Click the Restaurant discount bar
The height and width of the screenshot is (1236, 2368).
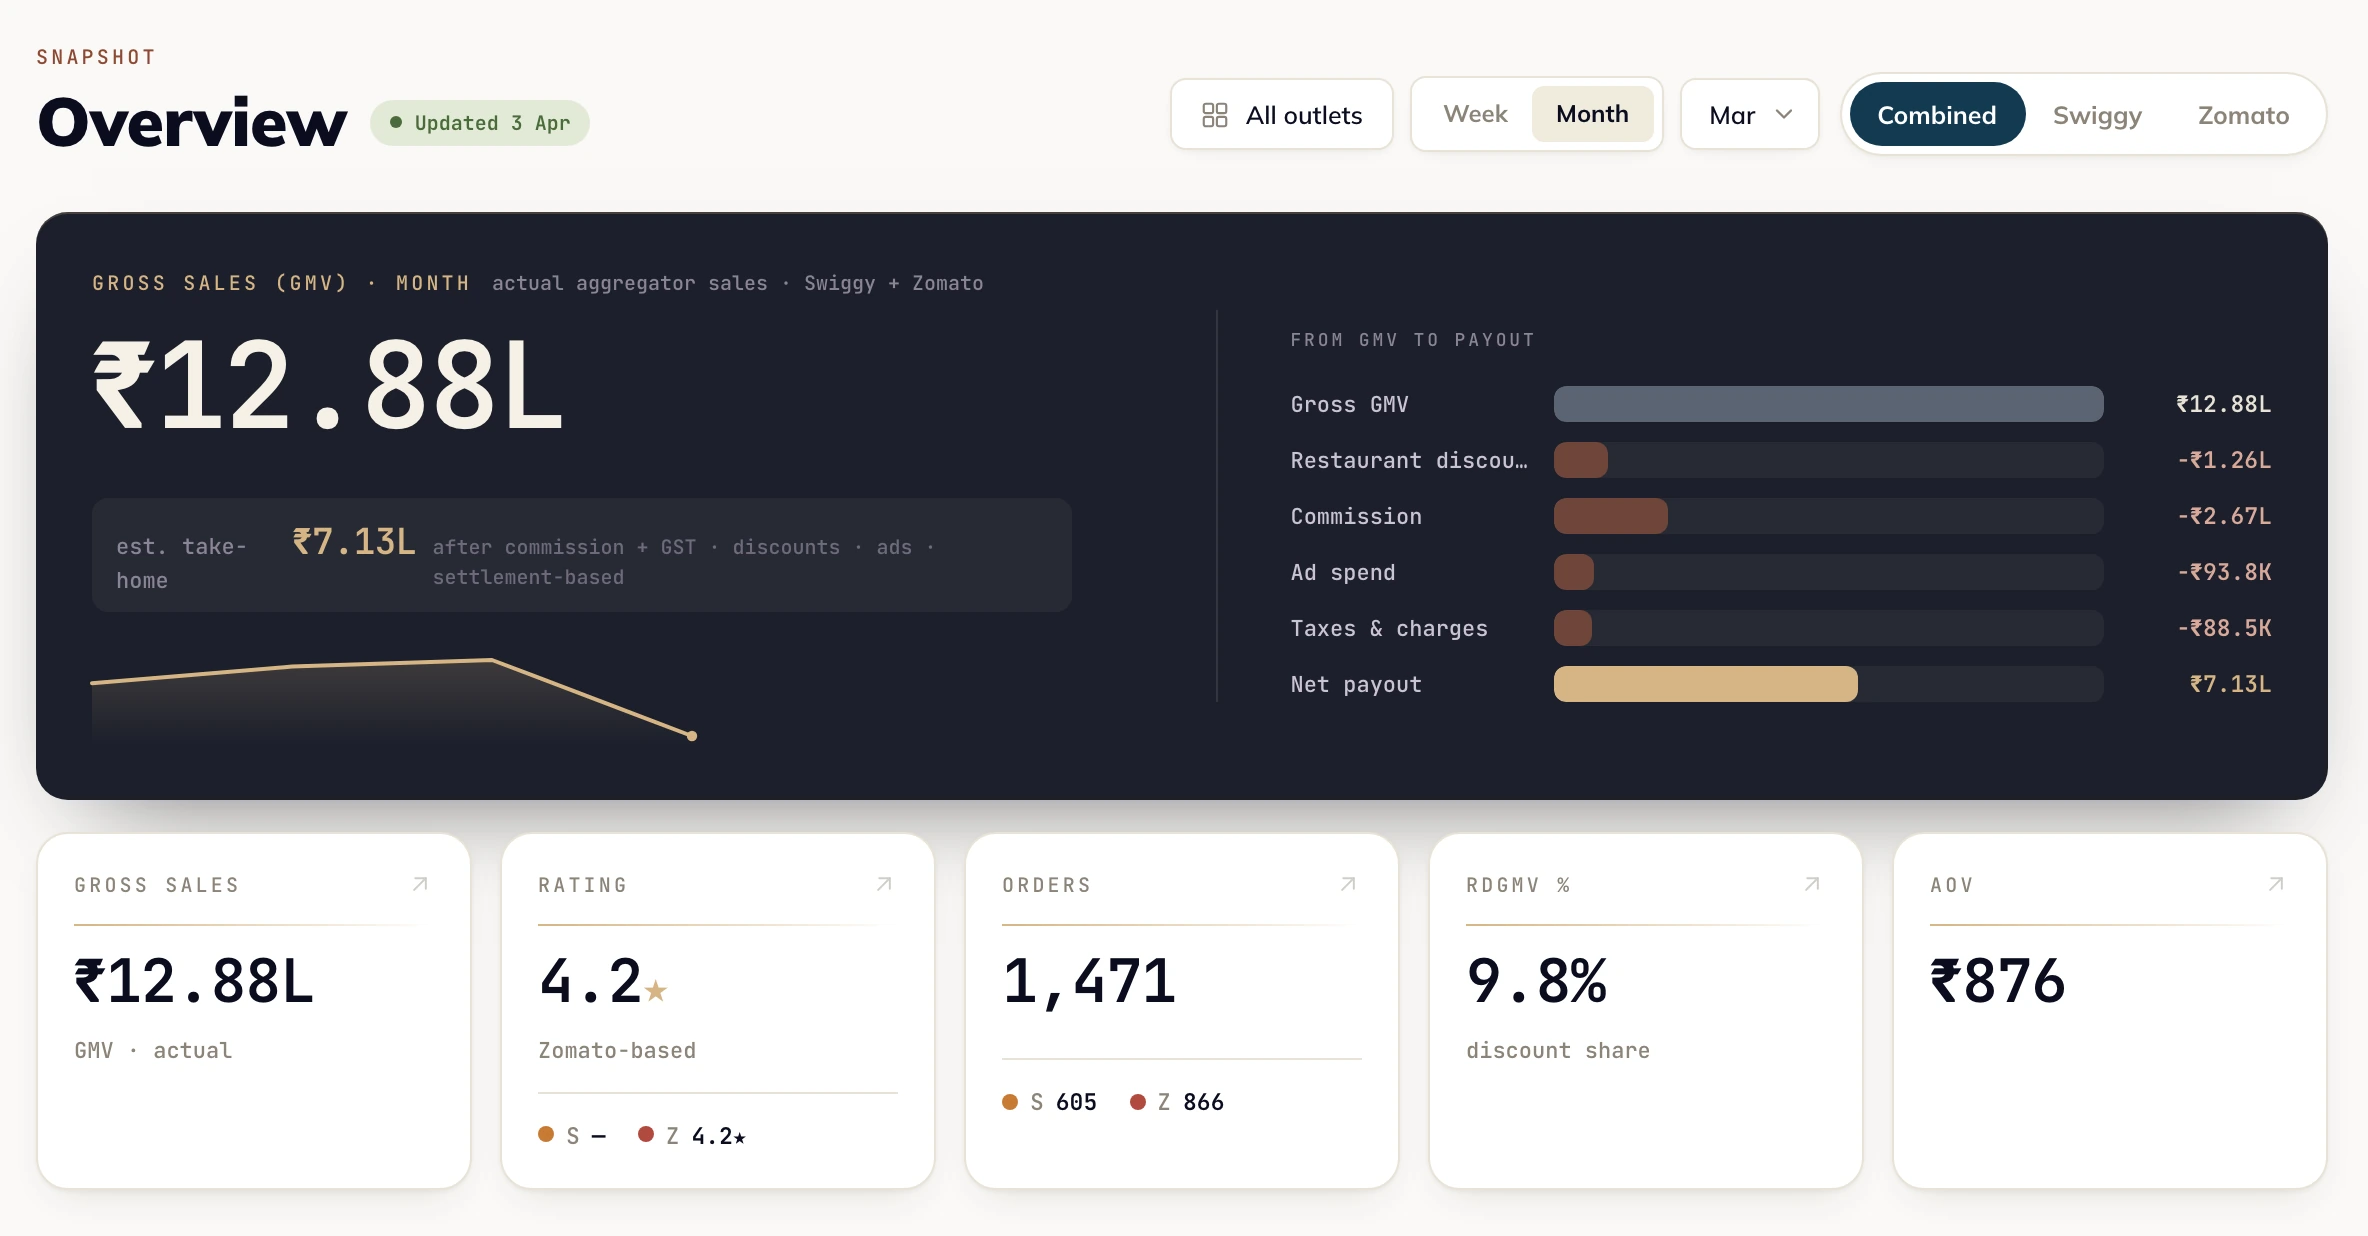(x=1581, y=460)
